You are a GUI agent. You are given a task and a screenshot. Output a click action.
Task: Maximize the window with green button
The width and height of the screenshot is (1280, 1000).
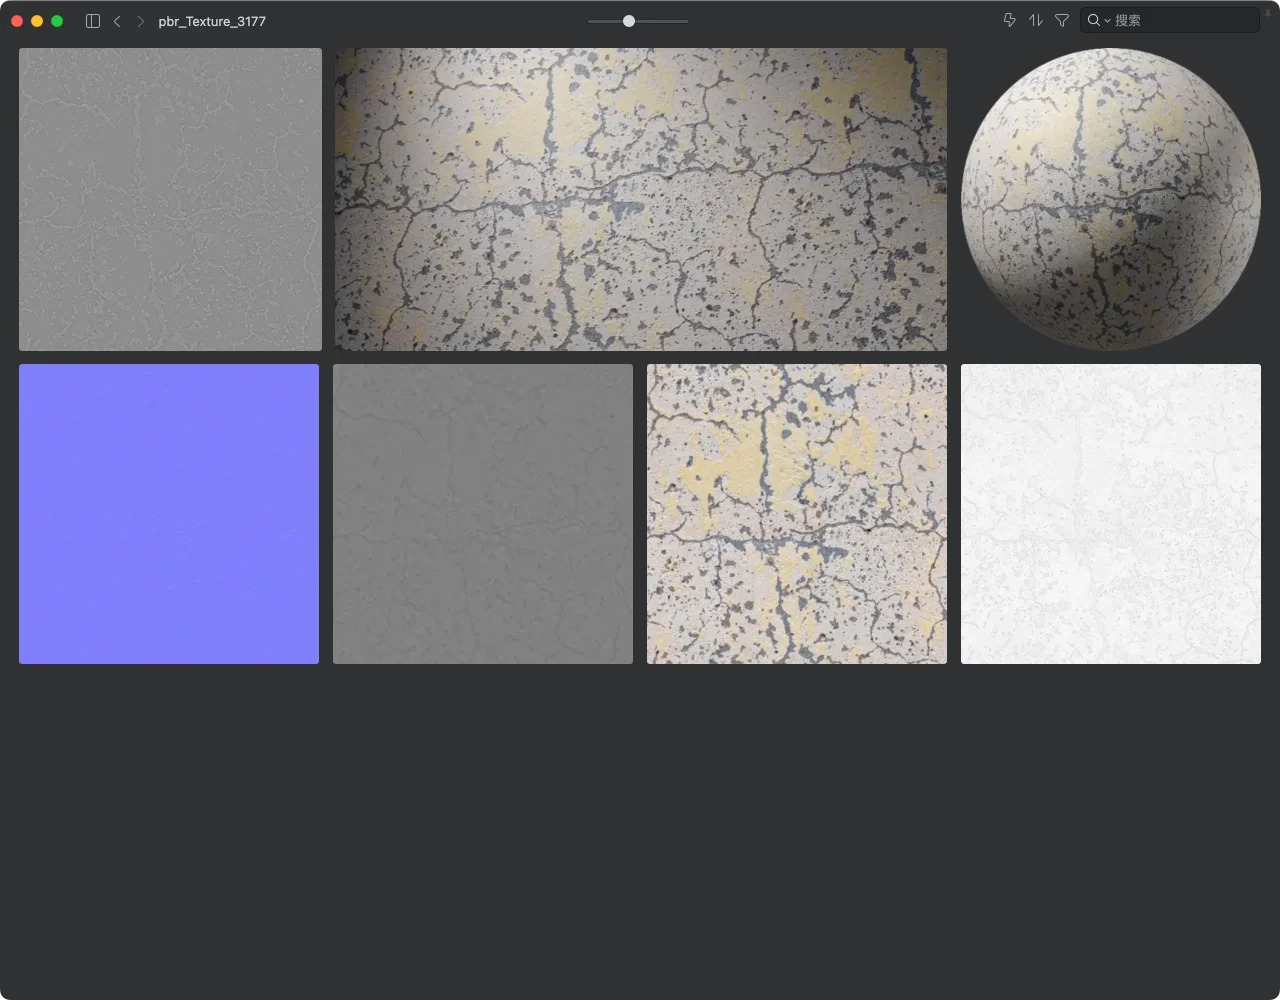click(57, 21)
